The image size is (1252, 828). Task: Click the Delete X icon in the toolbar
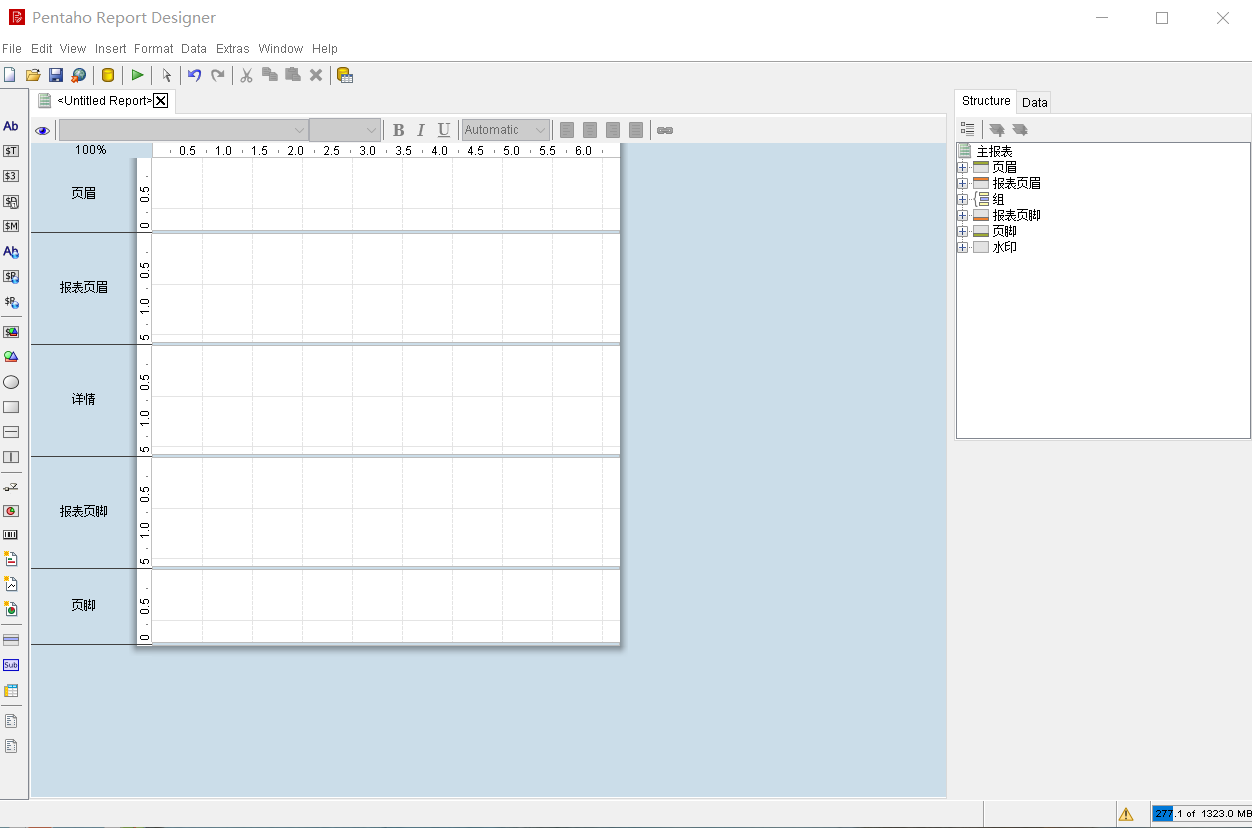click(x=316, y=75)
